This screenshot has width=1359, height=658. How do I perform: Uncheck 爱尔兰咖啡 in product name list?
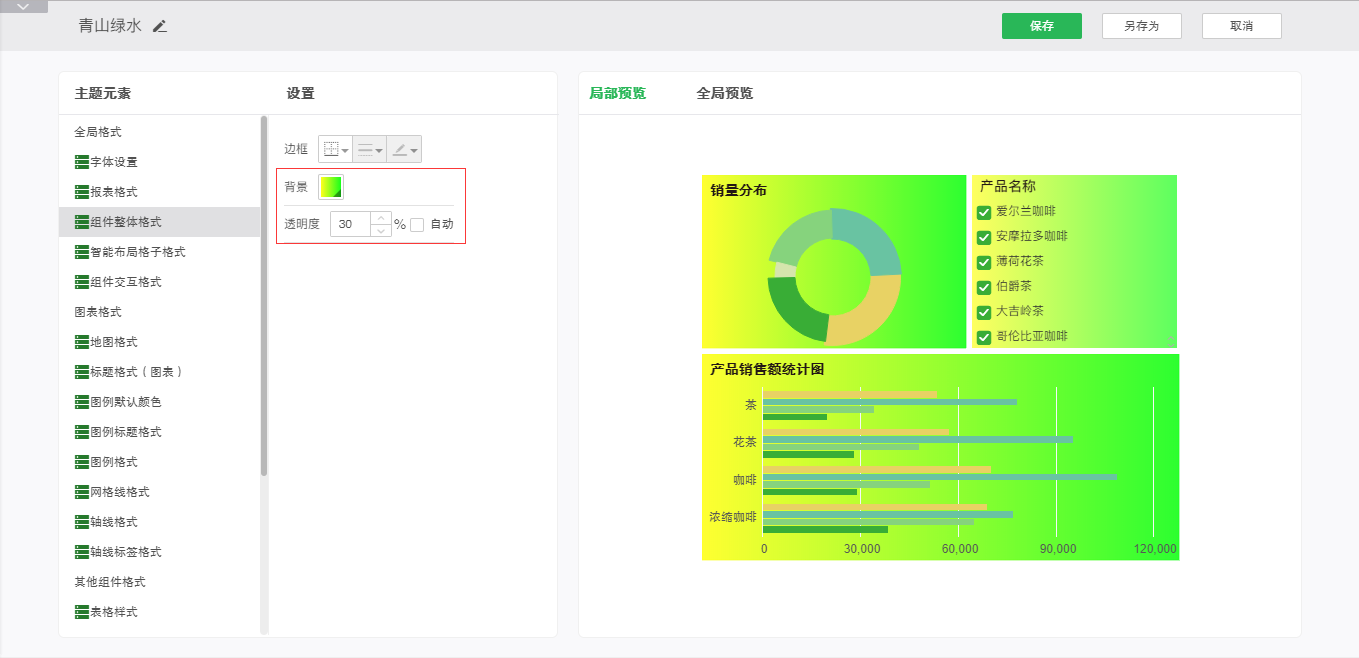tap(984, 212)
